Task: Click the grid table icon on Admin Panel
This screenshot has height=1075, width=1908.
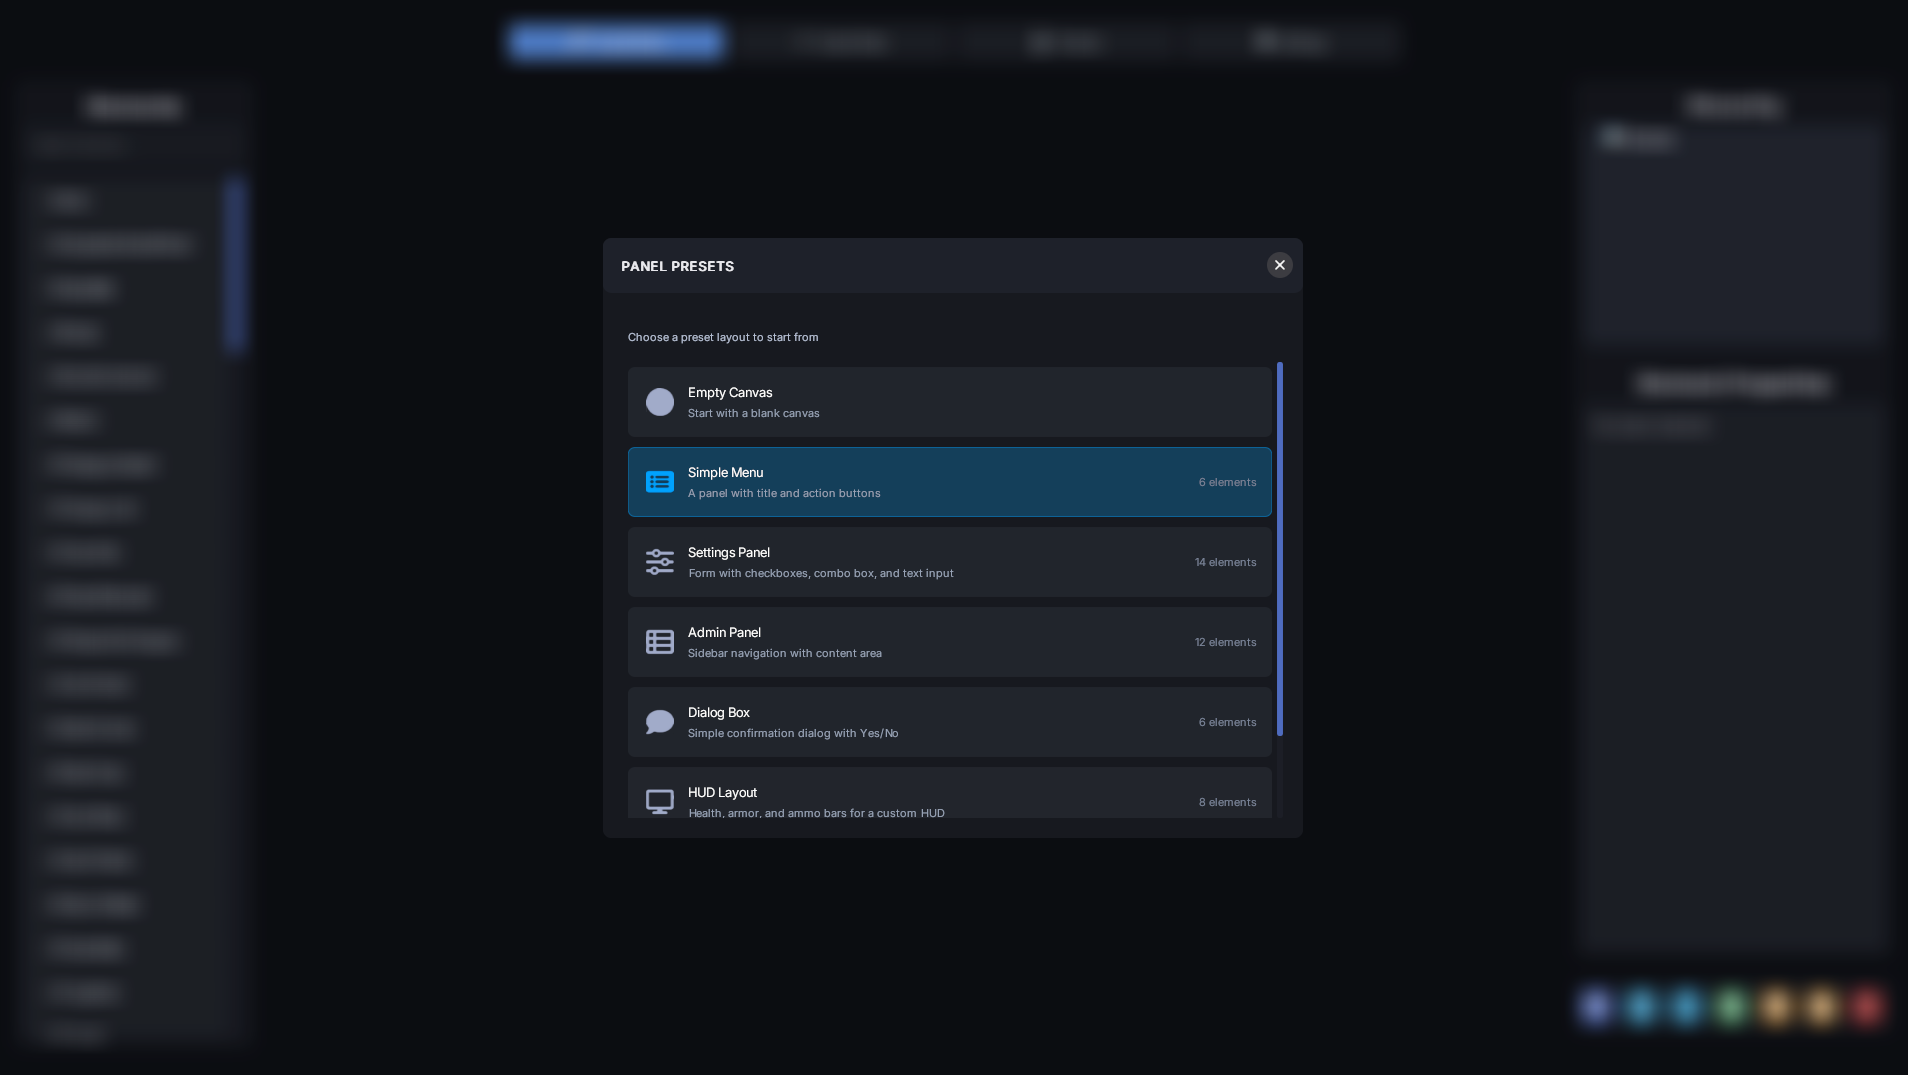Action: (x=660, y=641)
